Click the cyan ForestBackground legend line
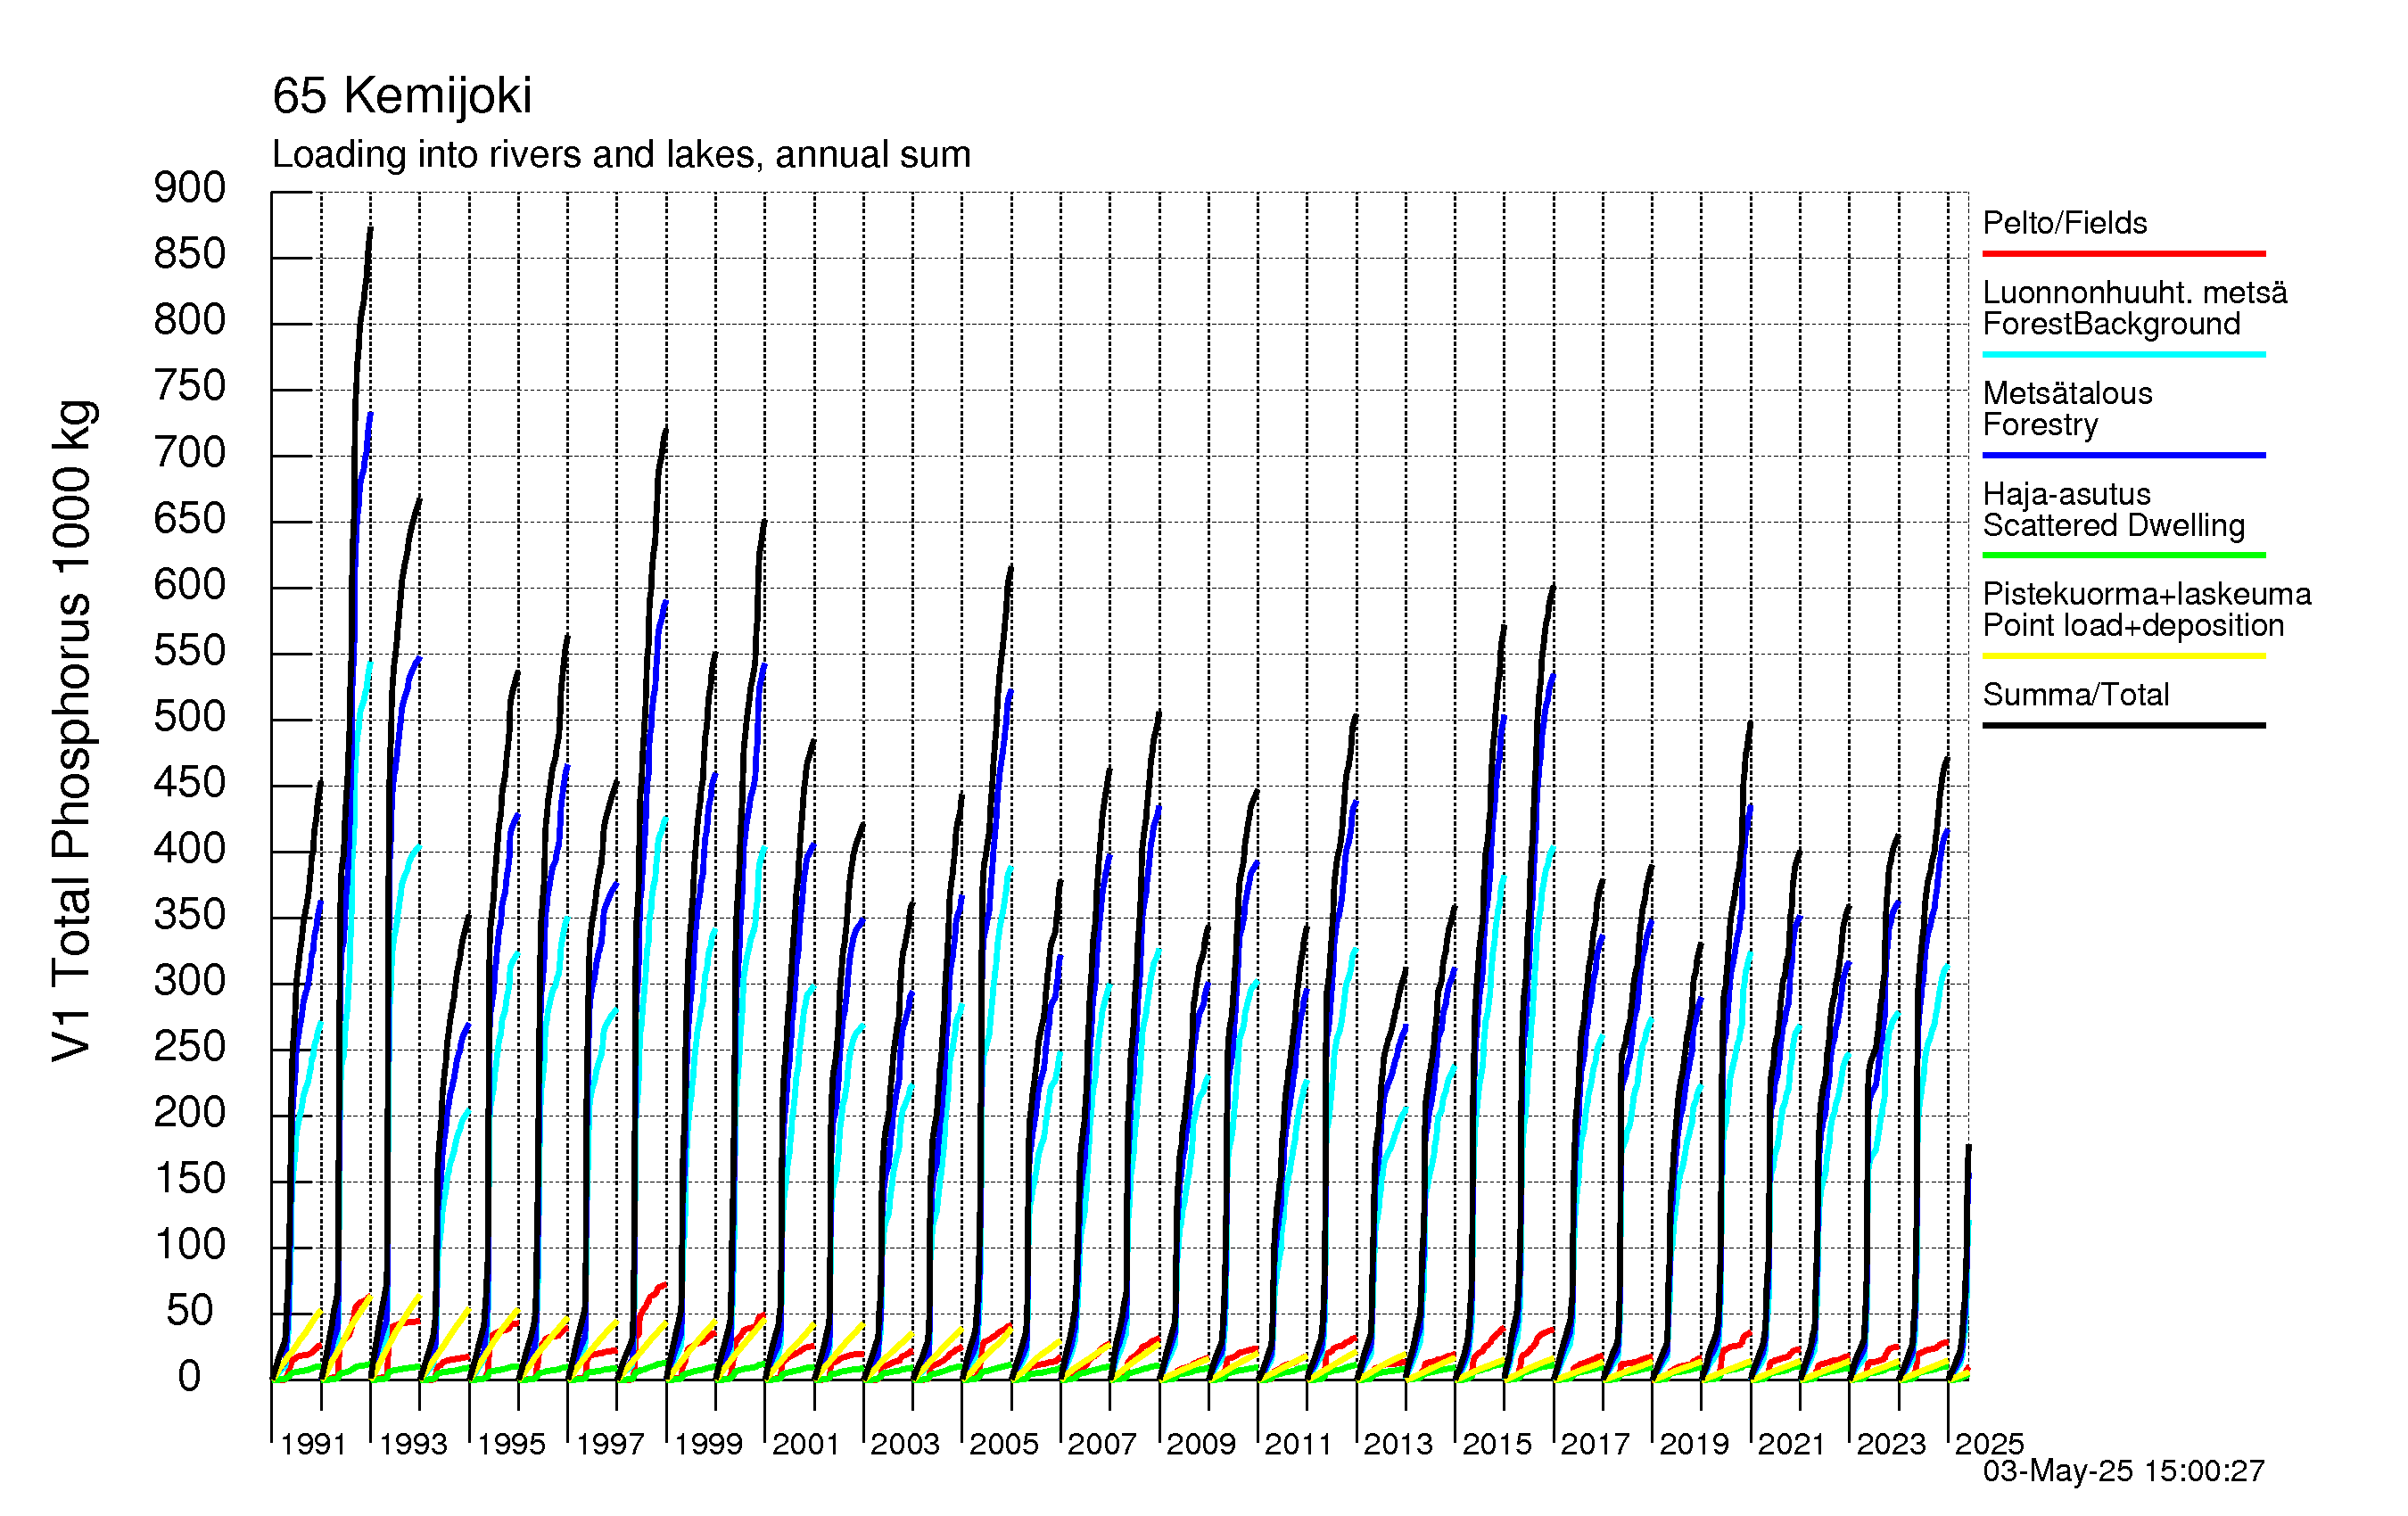 coord(2123,354)
